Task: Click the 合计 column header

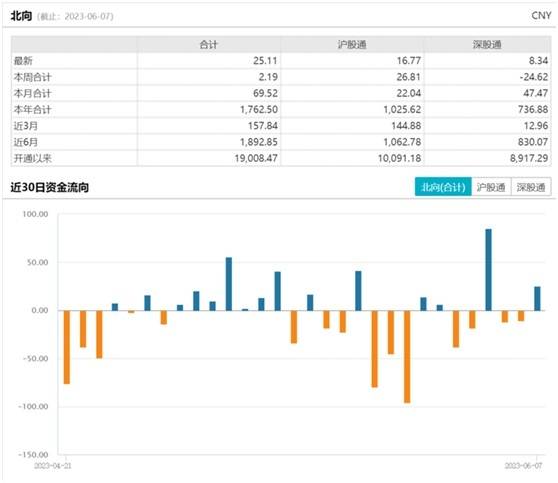Action: (209, 44)
